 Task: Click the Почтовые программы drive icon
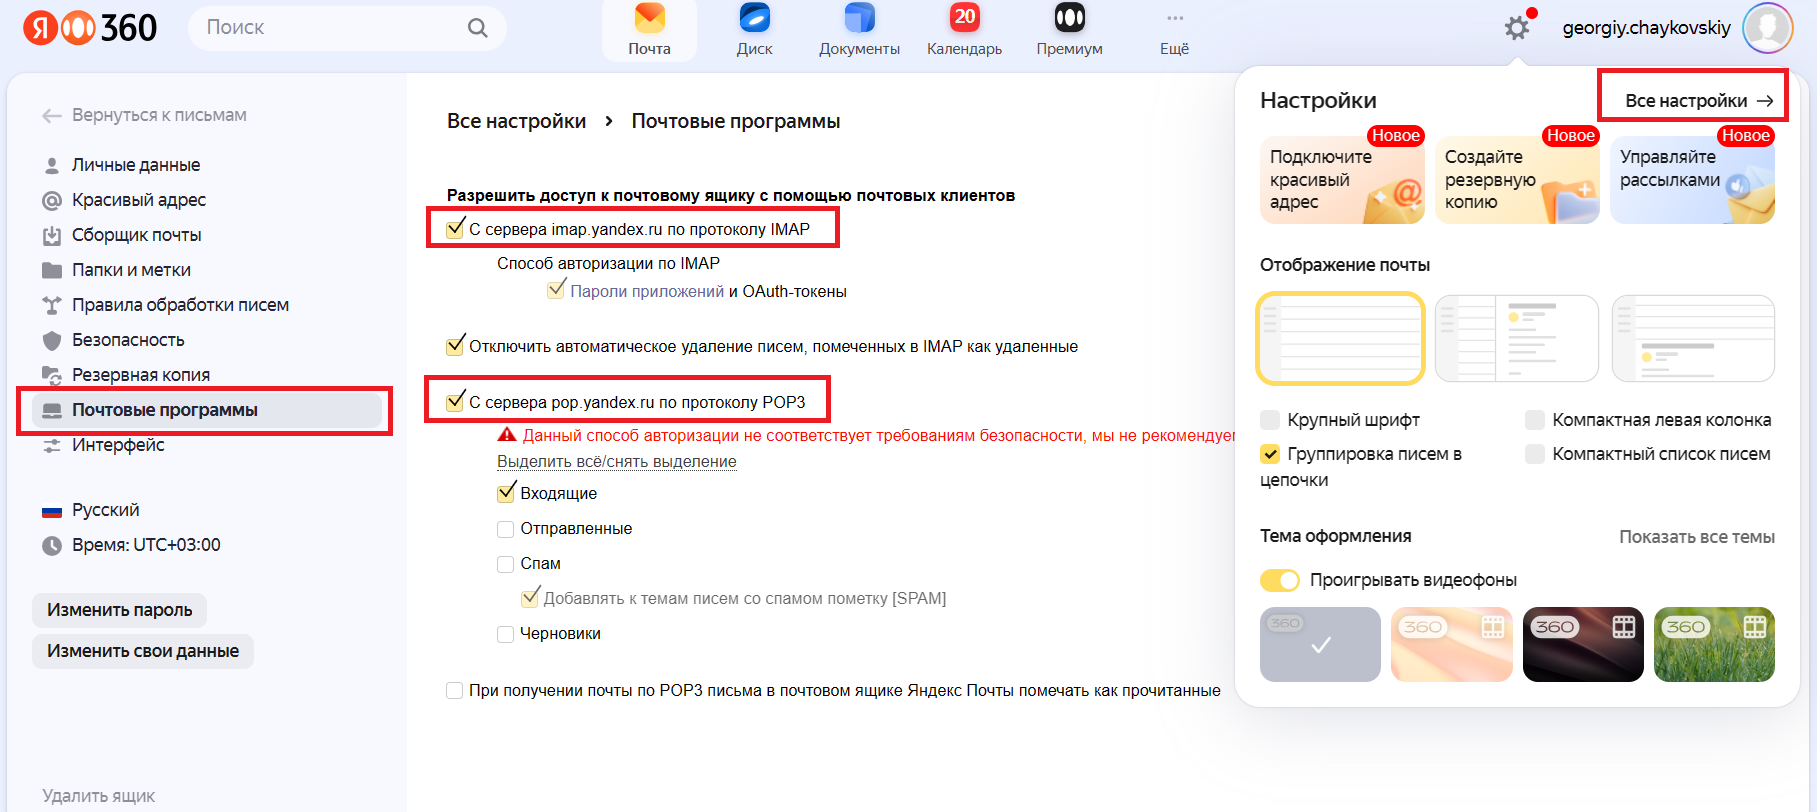(52, 410)
